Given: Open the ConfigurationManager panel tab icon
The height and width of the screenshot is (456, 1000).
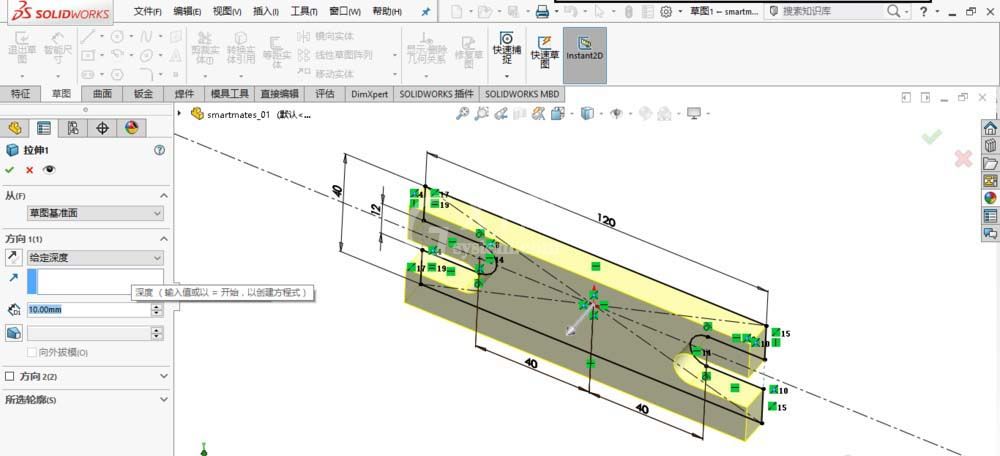Looking at the screenshot, I should click(73, 128).
